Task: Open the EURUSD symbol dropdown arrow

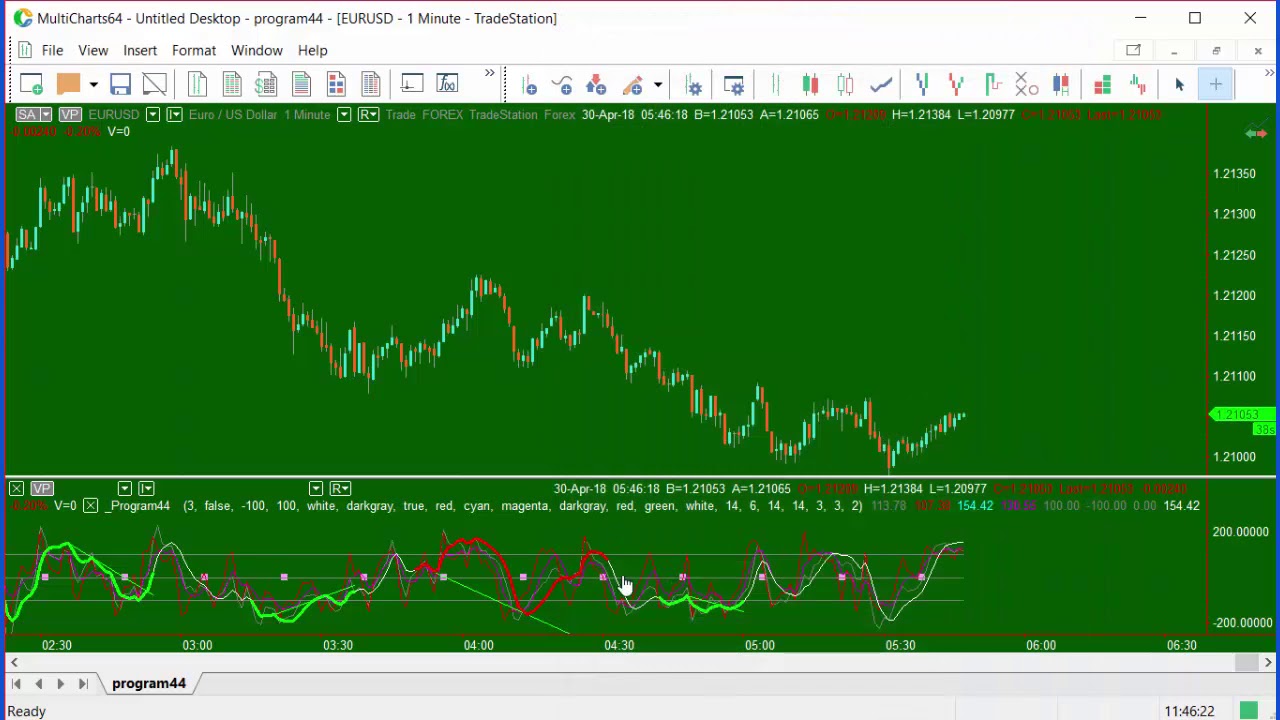Action: point(153,115)
